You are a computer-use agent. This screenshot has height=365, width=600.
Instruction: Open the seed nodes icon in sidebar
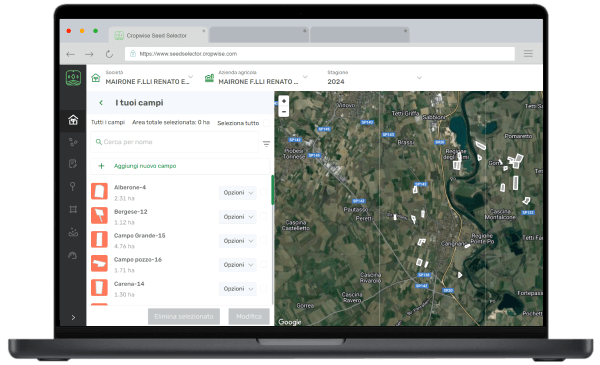point(73,142)
